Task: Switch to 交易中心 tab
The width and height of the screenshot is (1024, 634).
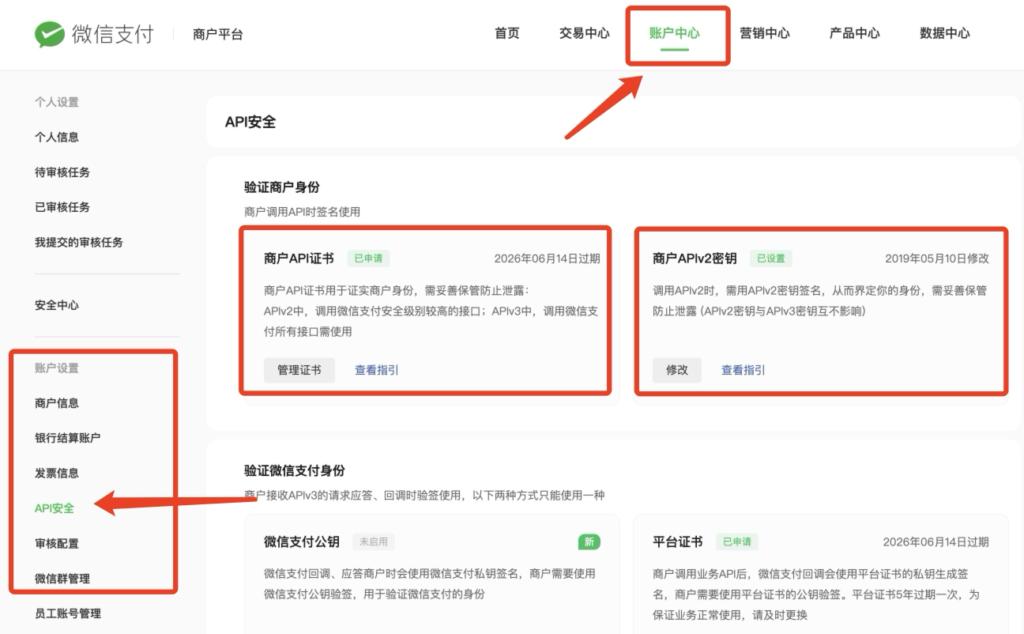Action: click(x=584, y=33)
